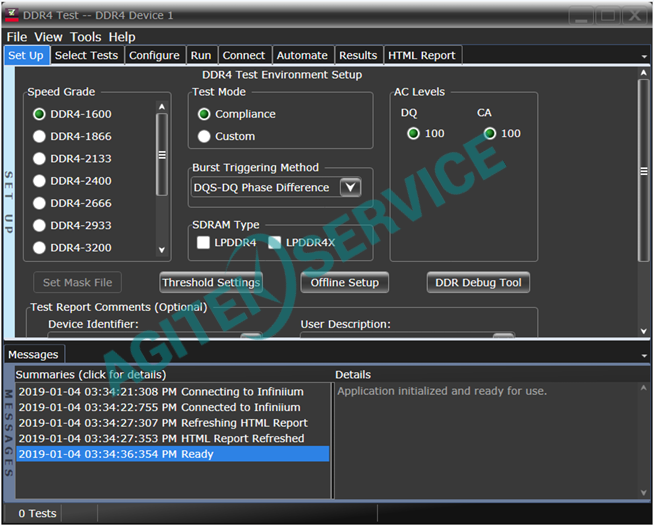
Task: Click the User Description input field
Action: click(407, 334)
